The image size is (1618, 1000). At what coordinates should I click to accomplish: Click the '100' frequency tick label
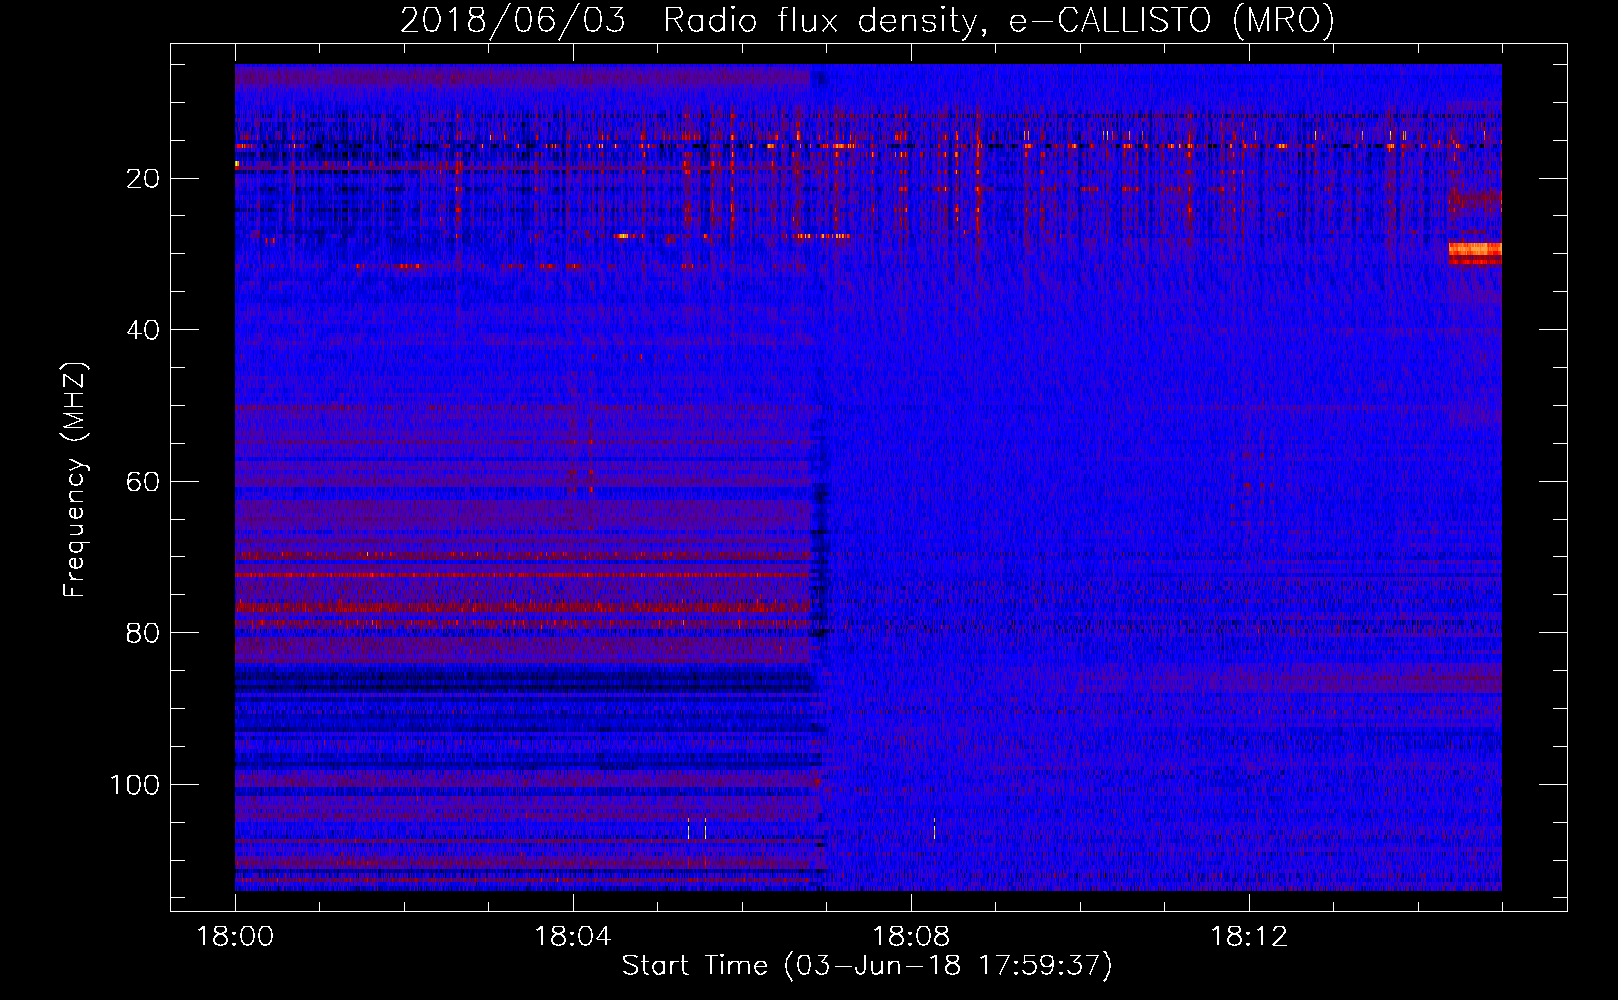click(135, 785)
